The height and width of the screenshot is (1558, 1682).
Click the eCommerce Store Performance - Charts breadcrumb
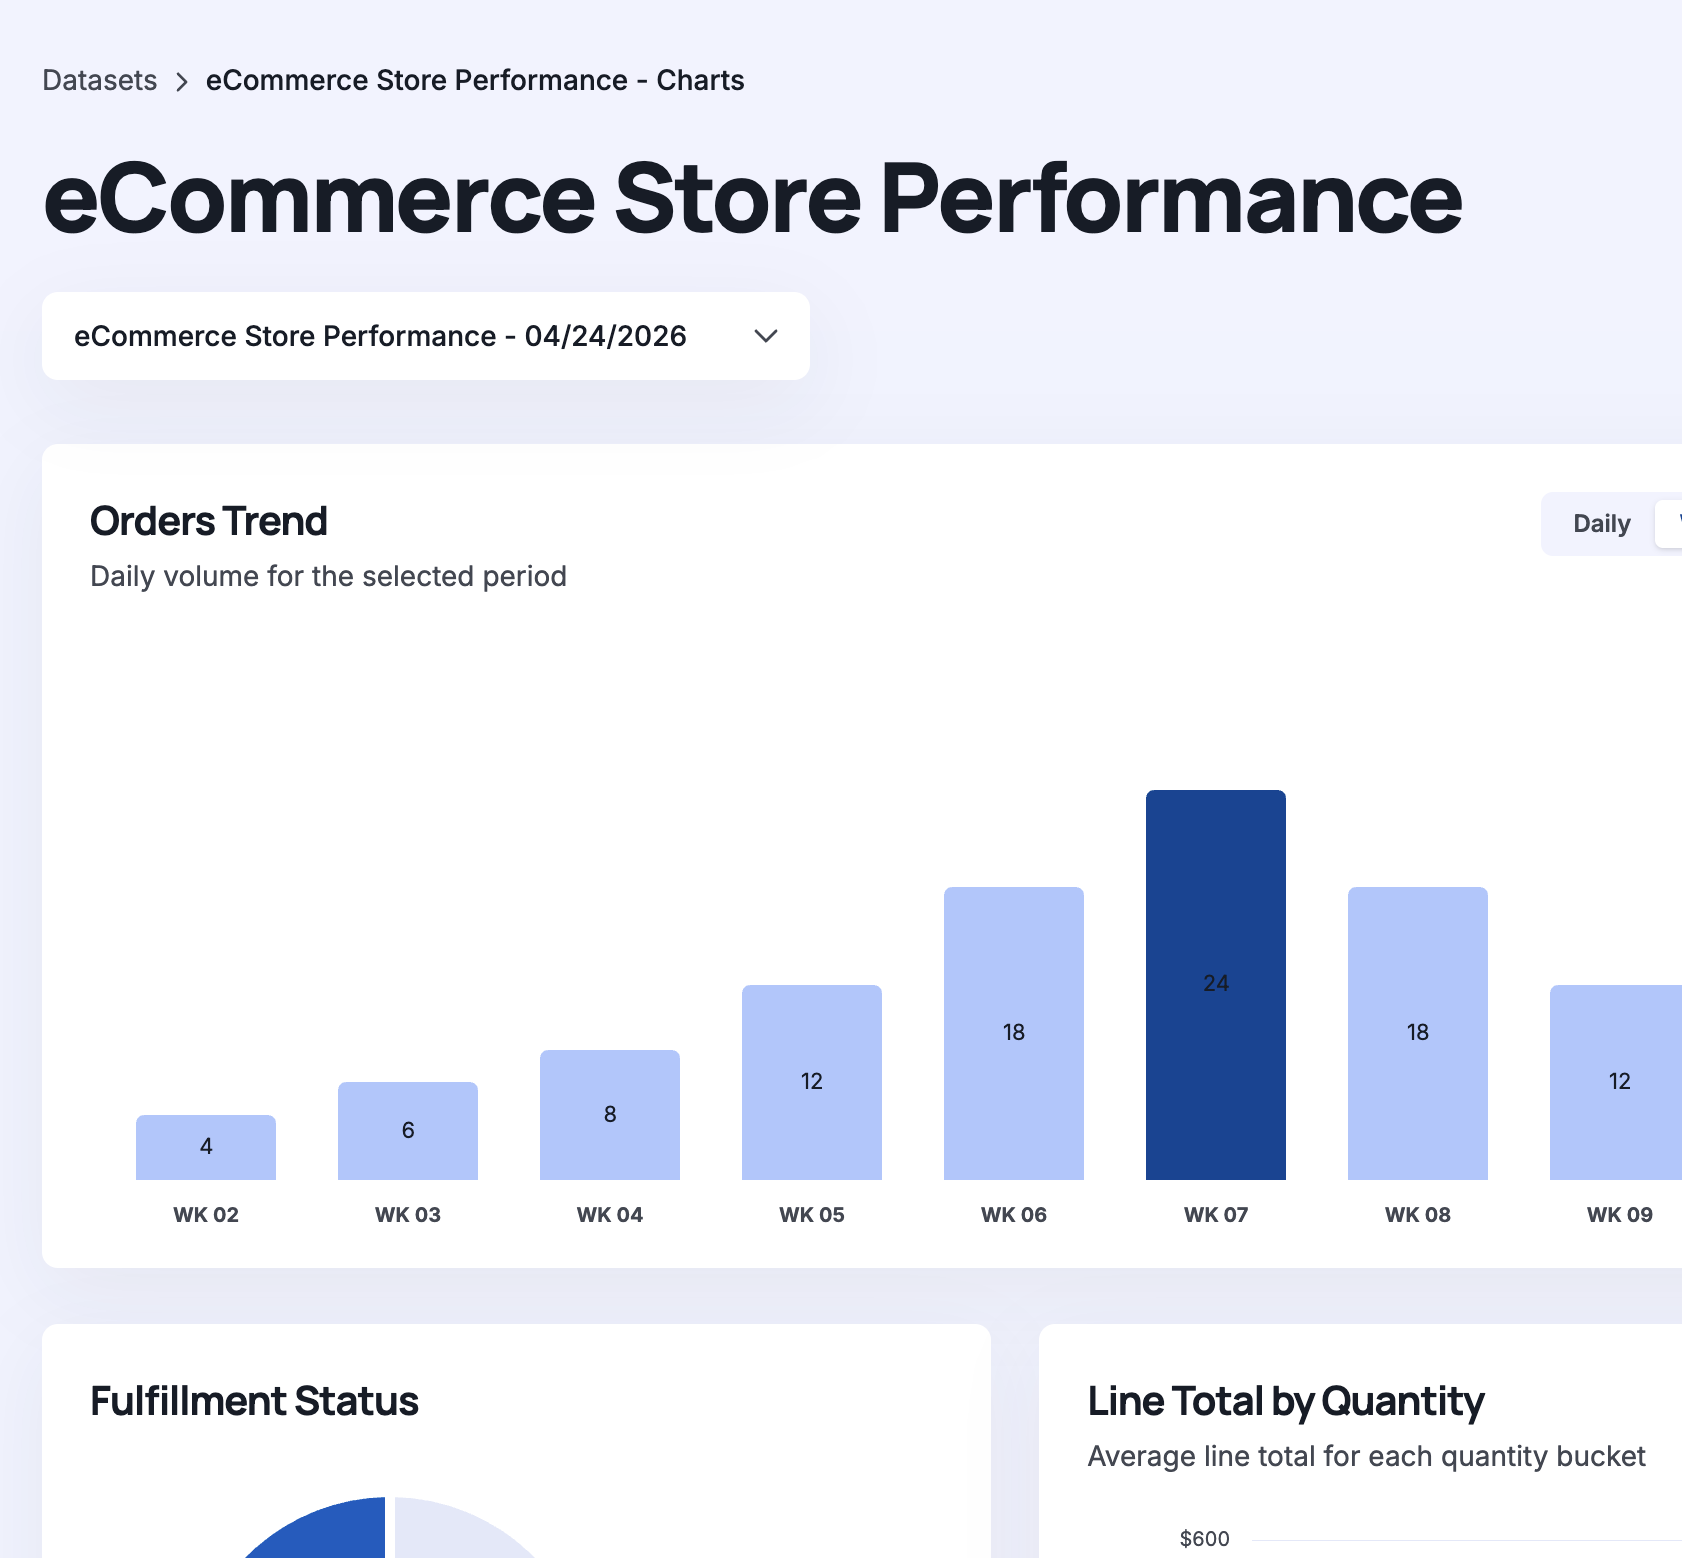pyautogui.click(x=474, y=80)
